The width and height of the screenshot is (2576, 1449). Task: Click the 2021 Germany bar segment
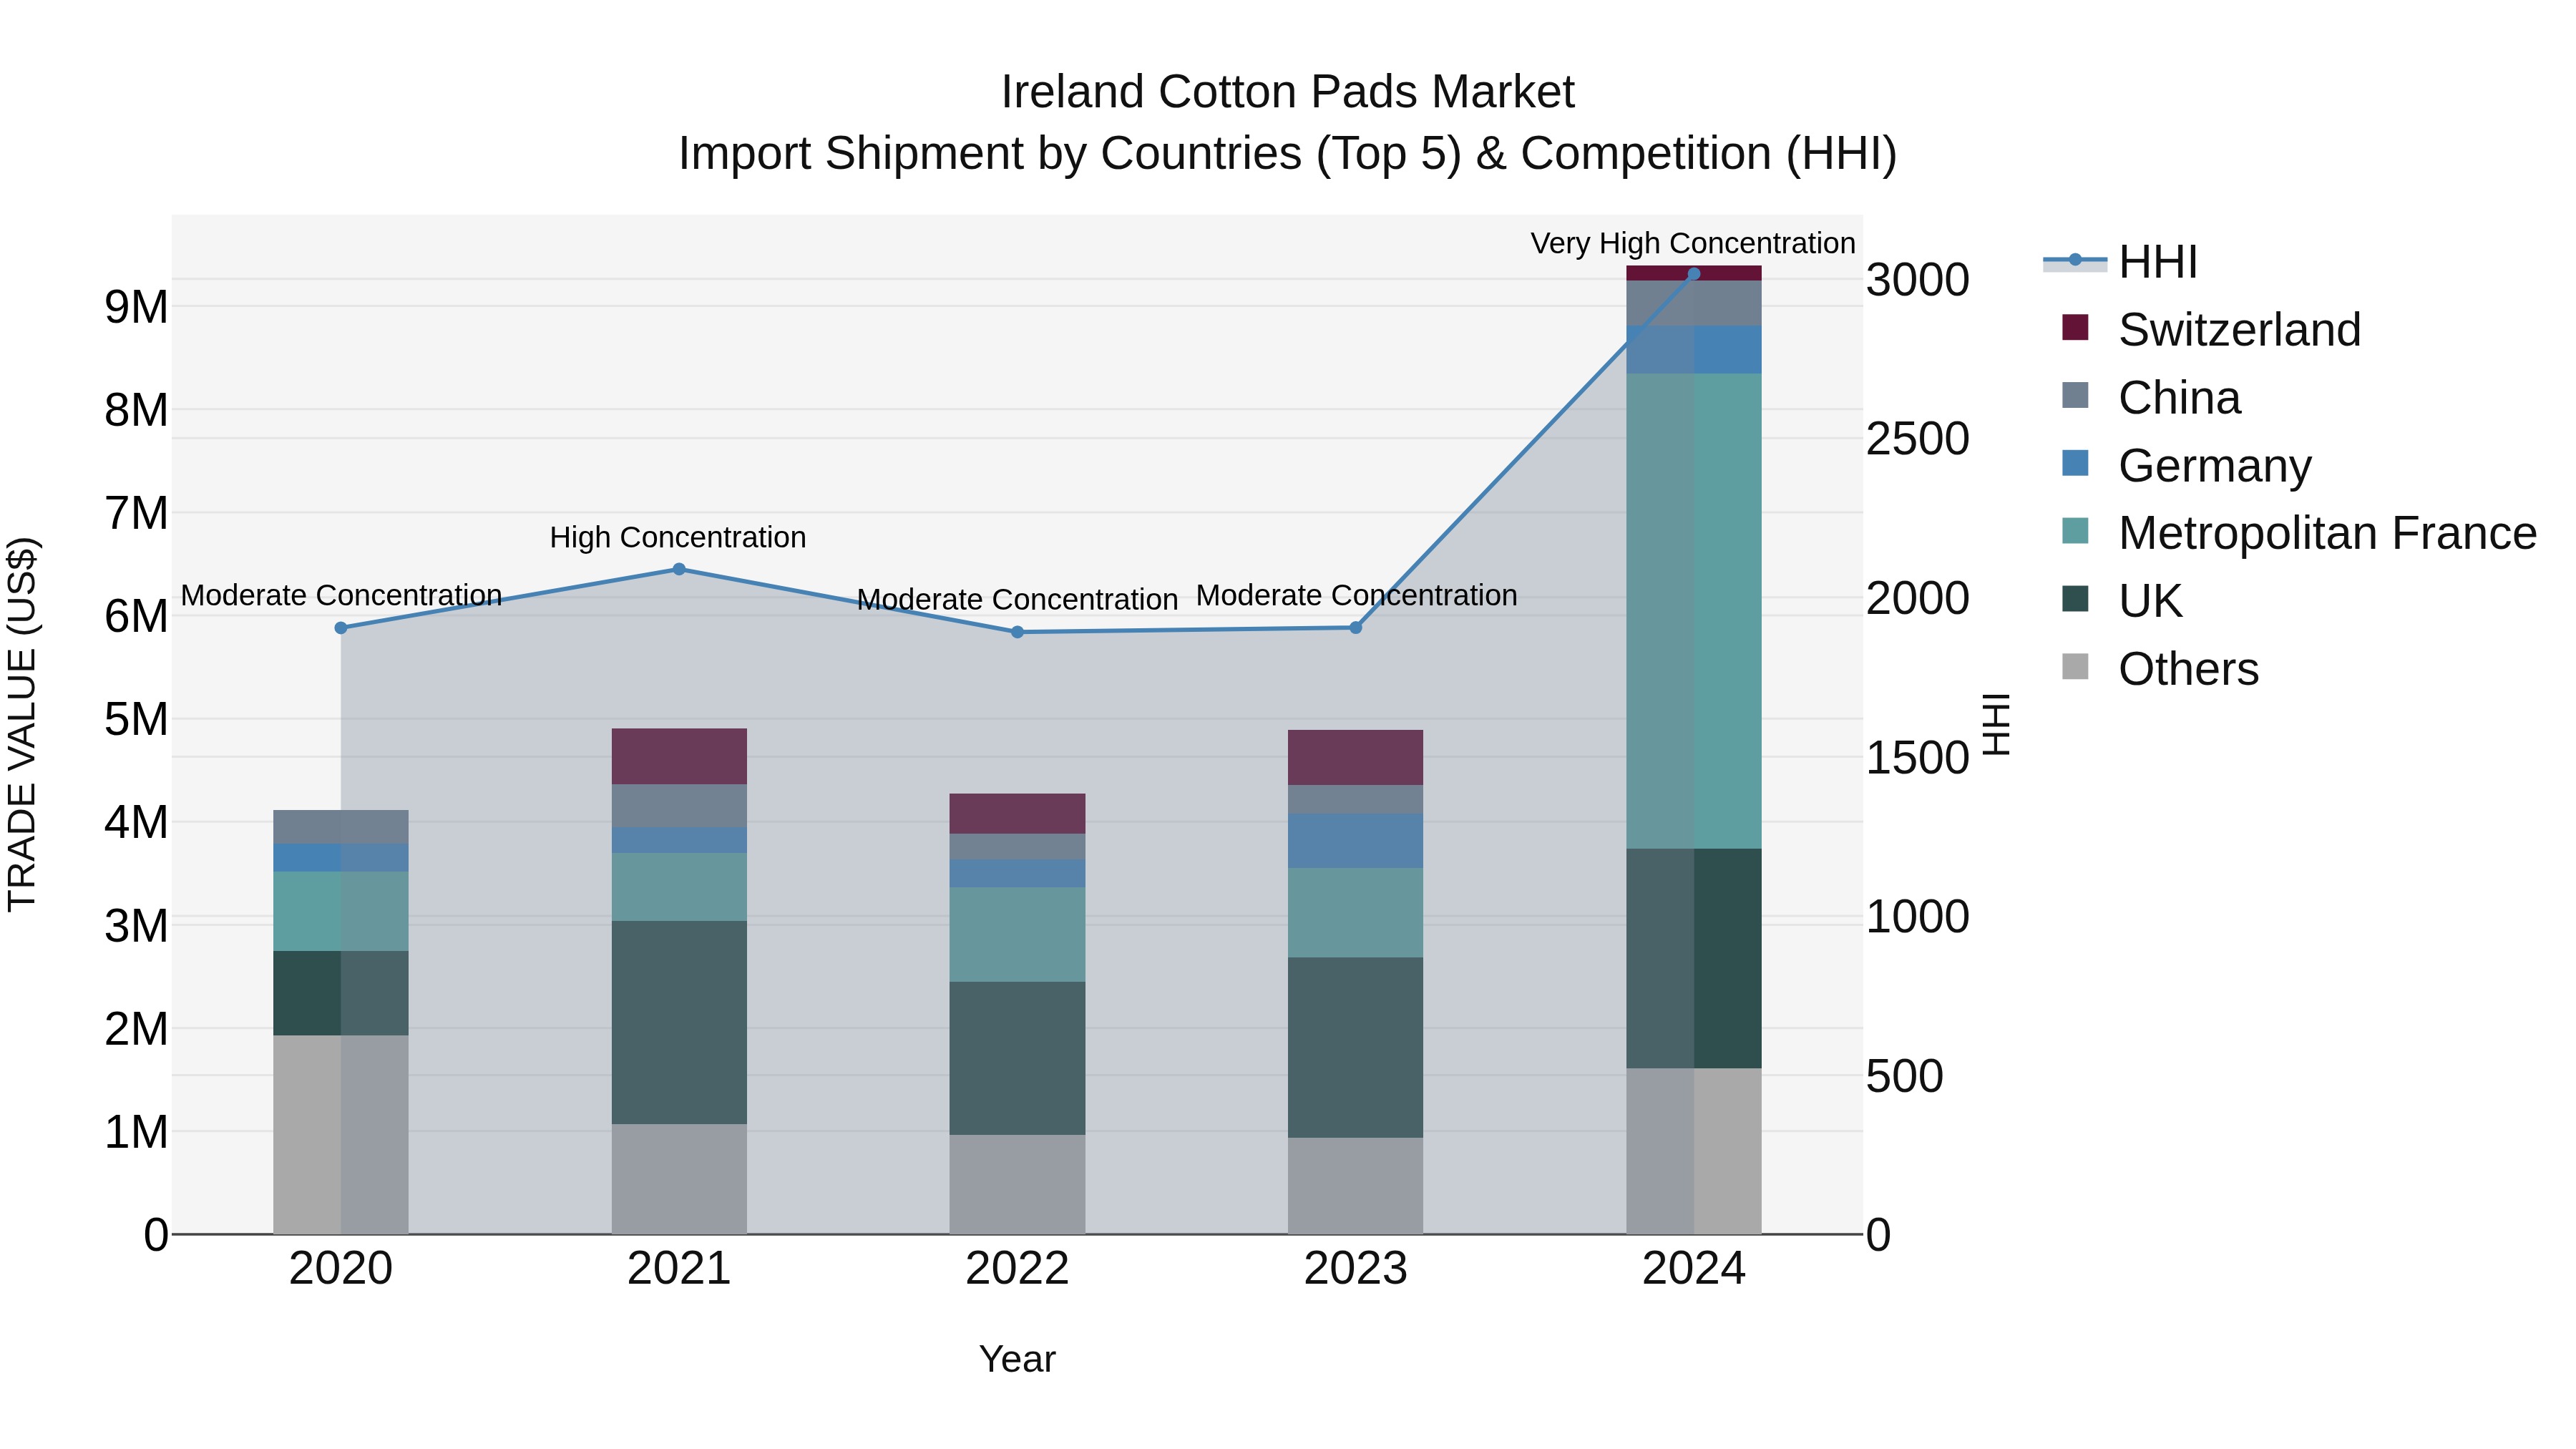pos(679,840)
